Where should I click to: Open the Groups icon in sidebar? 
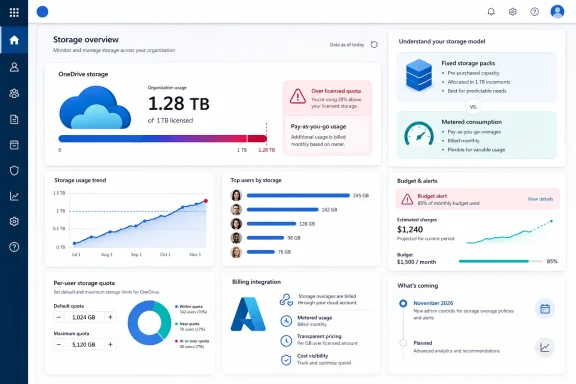[14, 93]
